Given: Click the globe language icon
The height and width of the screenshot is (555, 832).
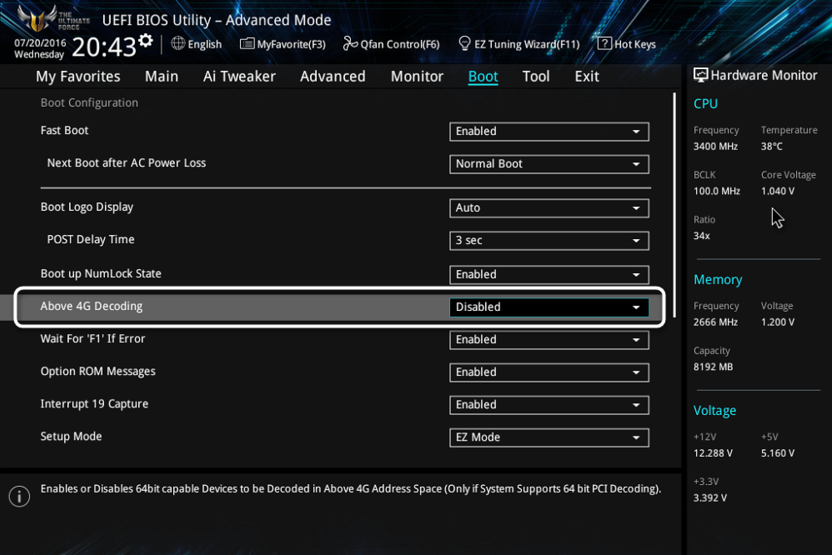Looking at the screenshot, I should [x=178, y=44].
